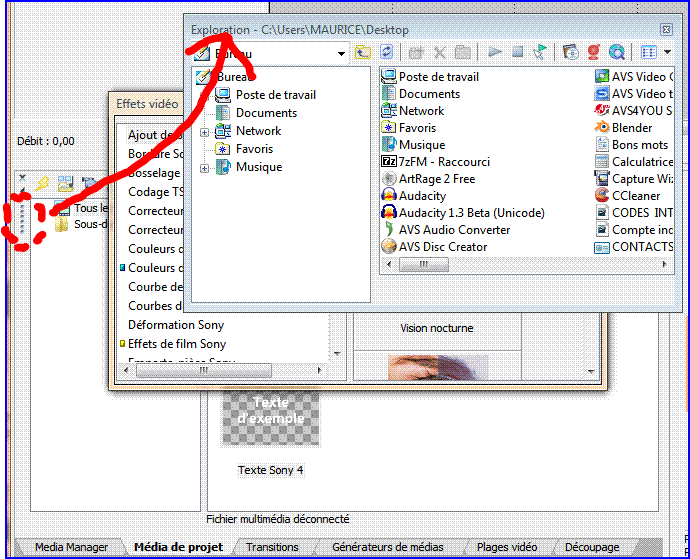Screen dimensions: 690x559
Task: Expand the Network node in folder tree
Action: tap(204, 132)
